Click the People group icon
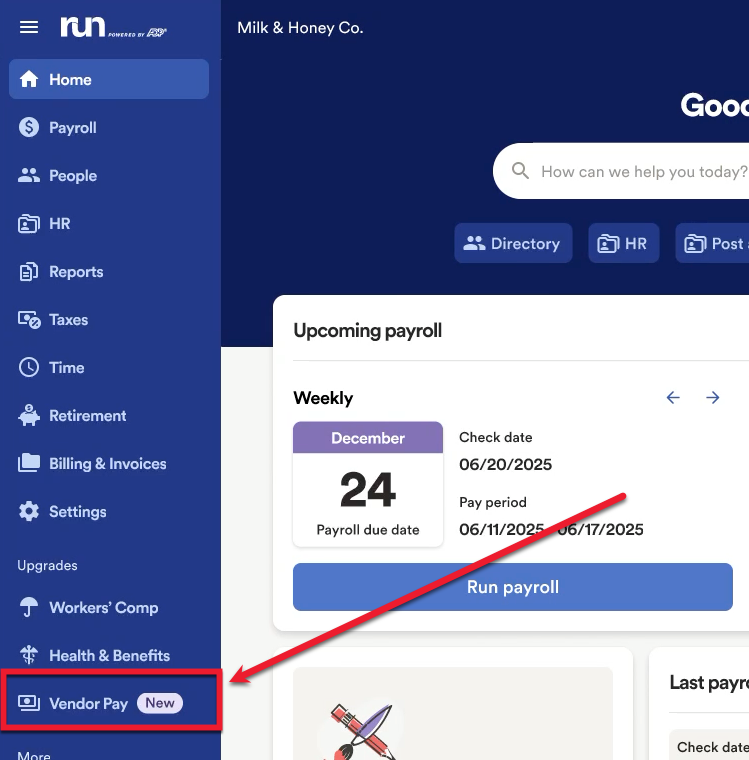 (x=29, y=176)
